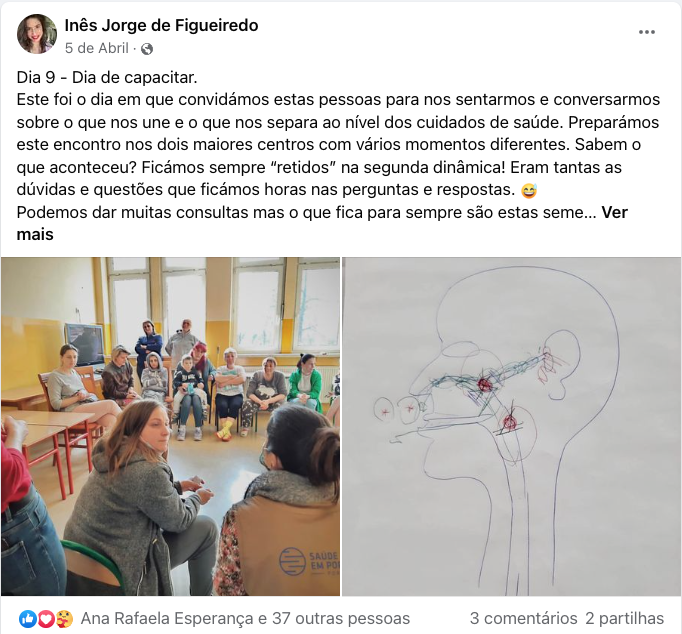Click the windows in the meeting photo
682x634 pixels.
coord(223,304)
